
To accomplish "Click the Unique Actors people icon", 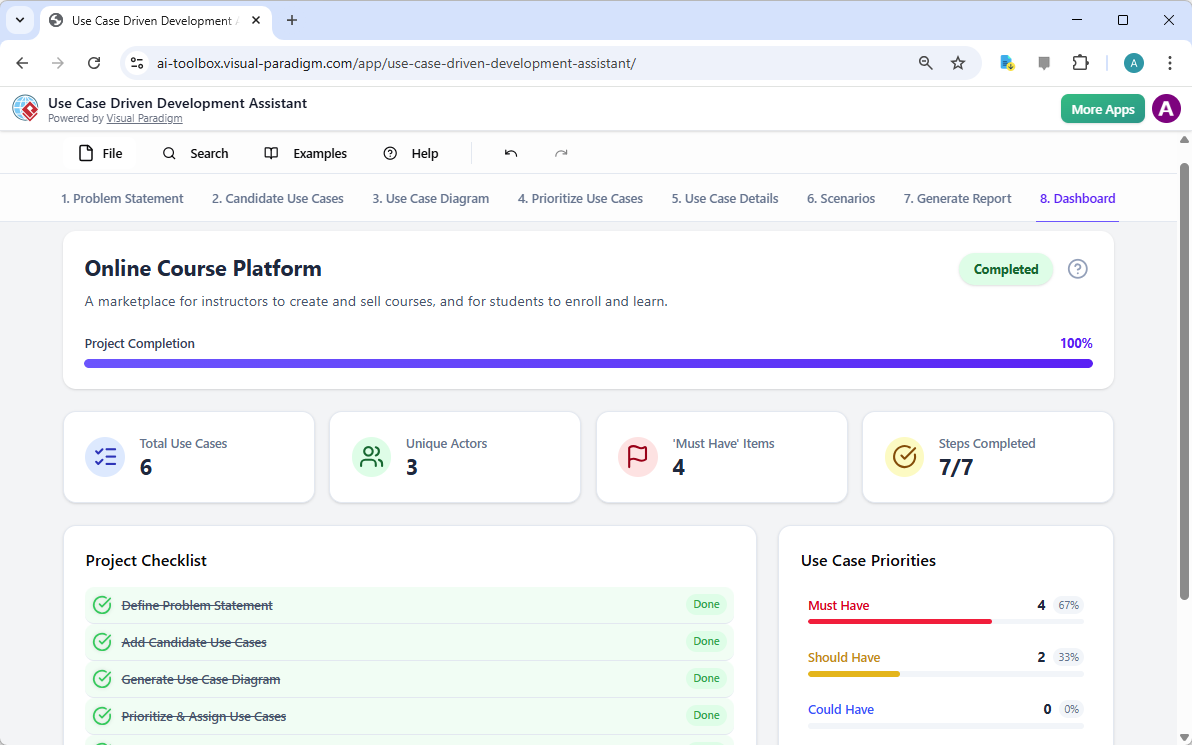I will point(371,457).
